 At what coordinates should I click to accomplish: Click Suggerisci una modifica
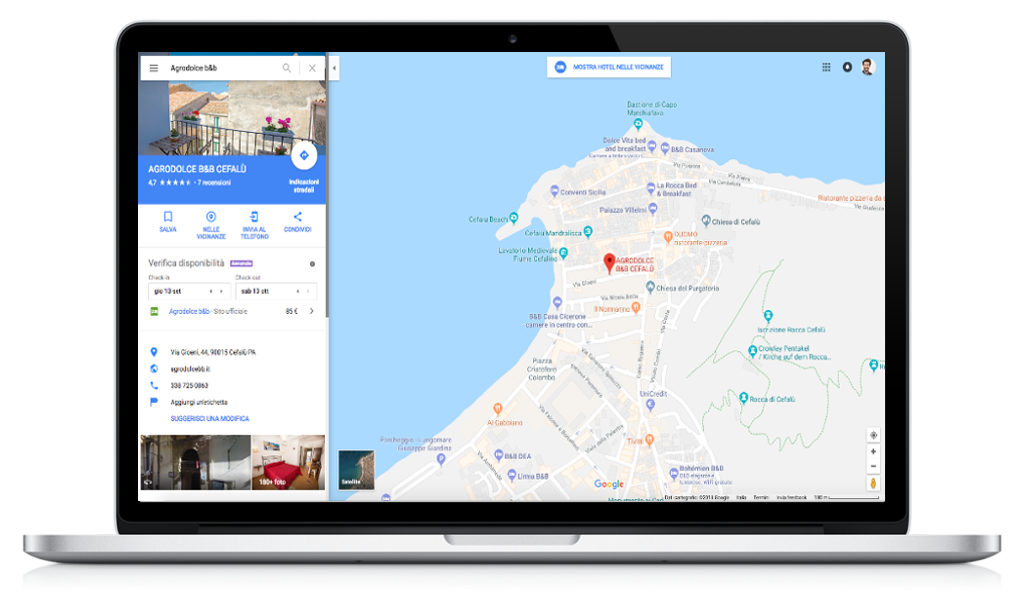210,419
